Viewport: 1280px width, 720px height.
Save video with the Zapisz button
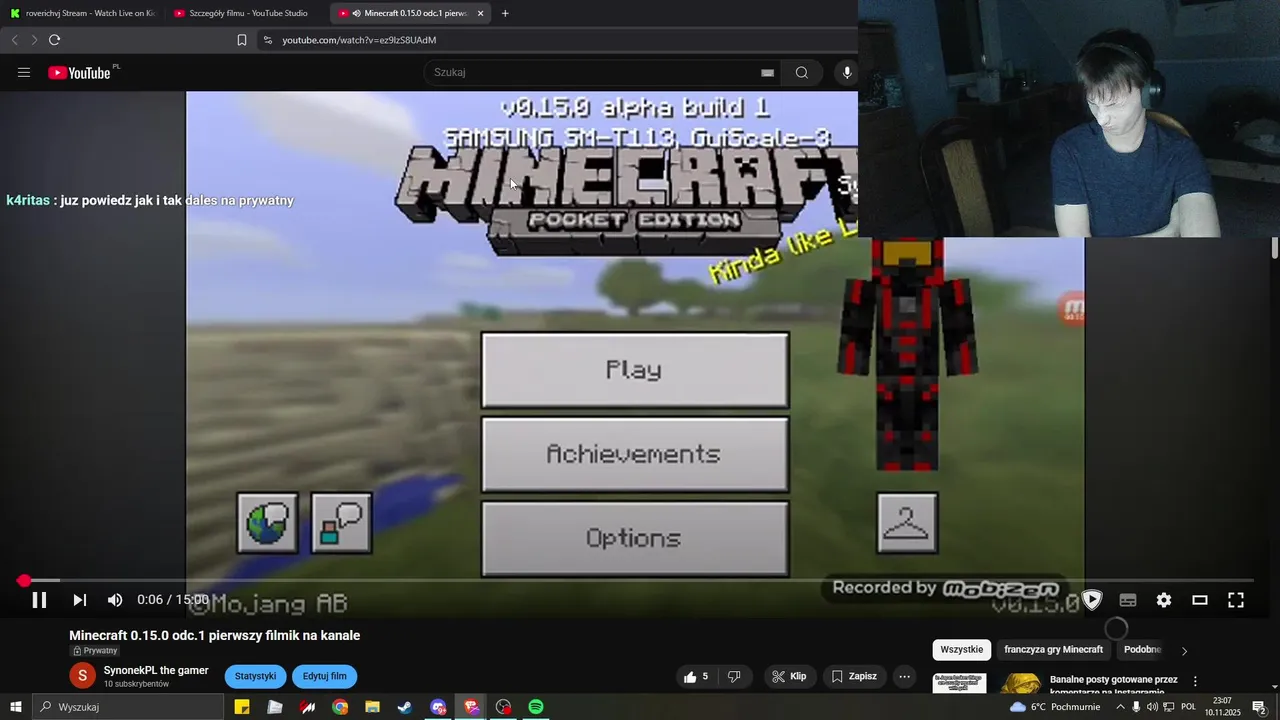pos(855,677)
